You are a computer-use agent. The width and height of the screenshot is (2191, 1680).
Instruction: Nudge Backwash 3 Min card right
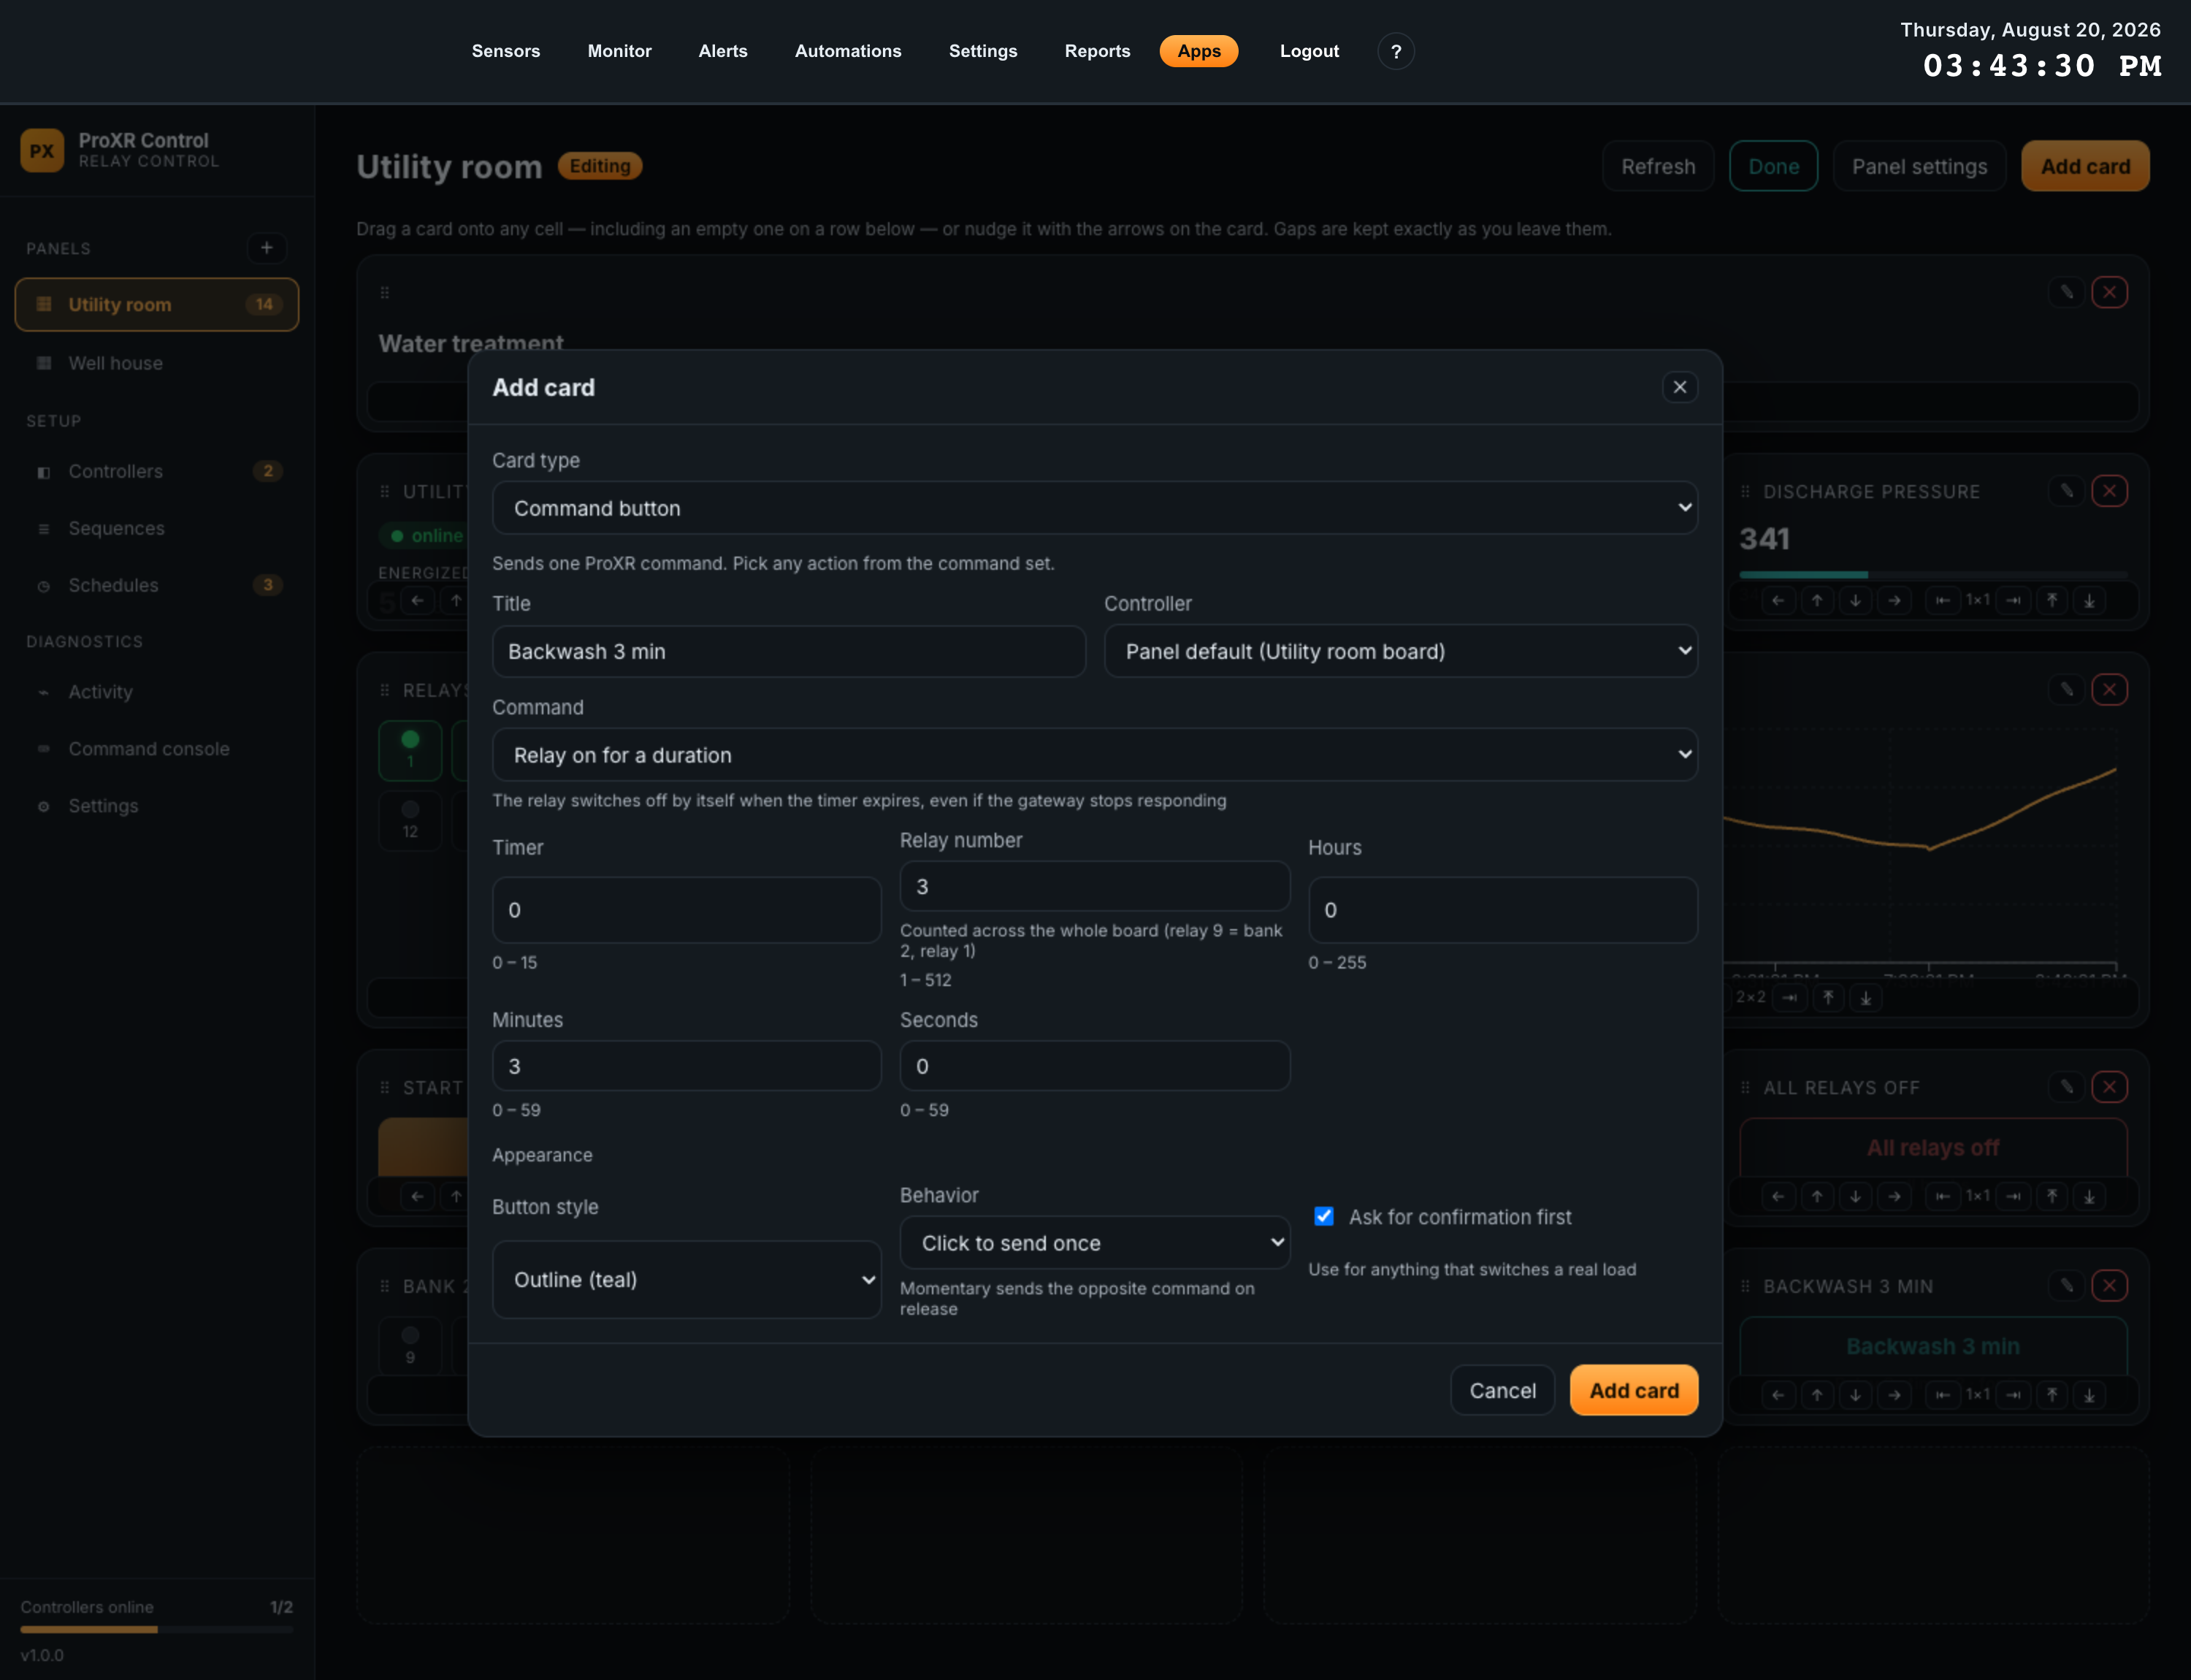coord(1894,1394)
